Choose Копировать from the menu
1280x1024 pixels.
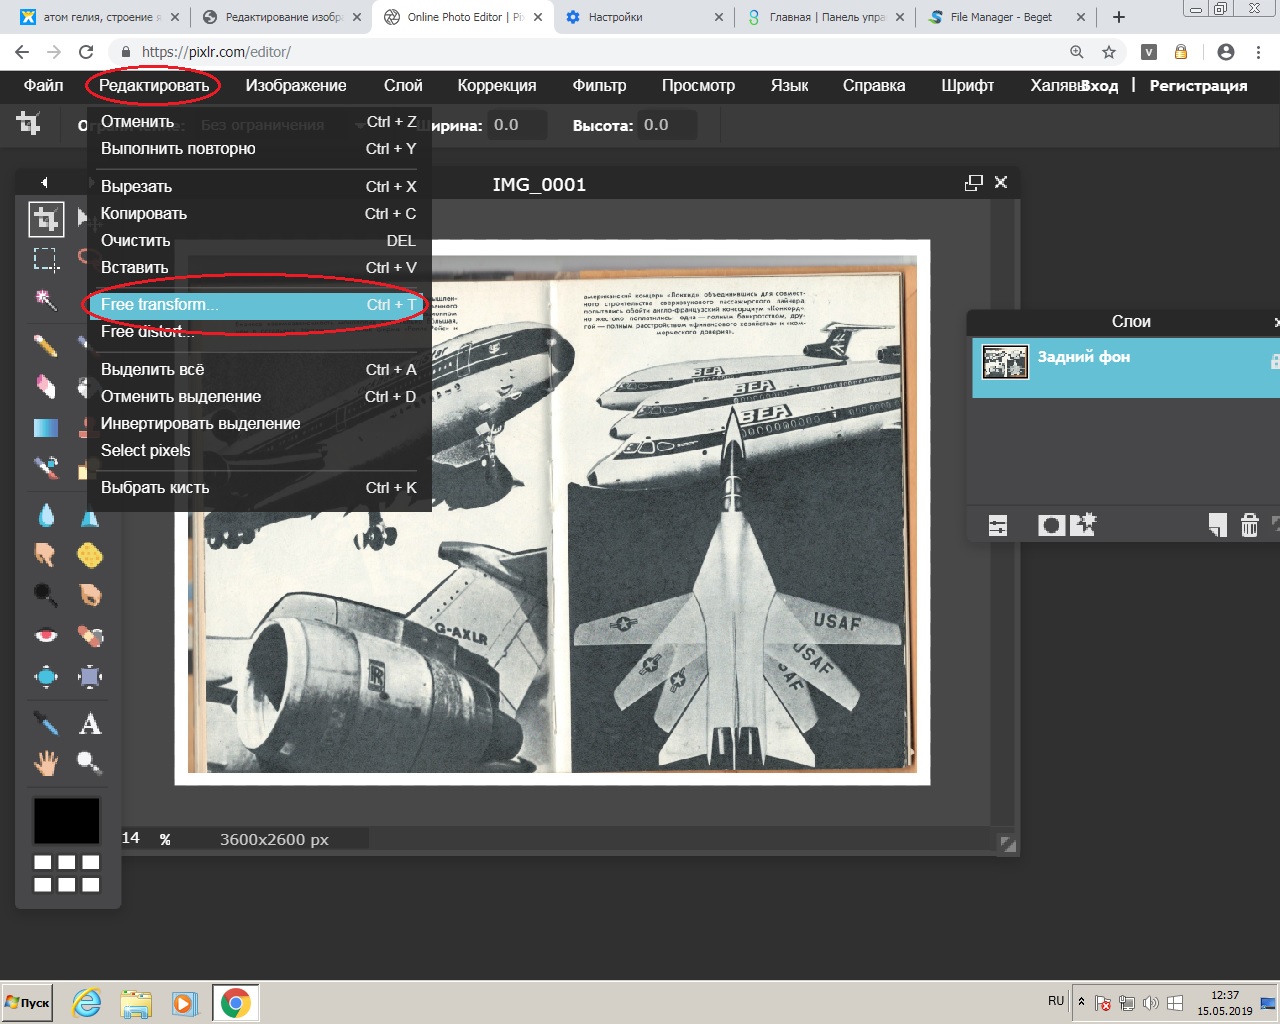pyautogui.click(x=258, y=214)
